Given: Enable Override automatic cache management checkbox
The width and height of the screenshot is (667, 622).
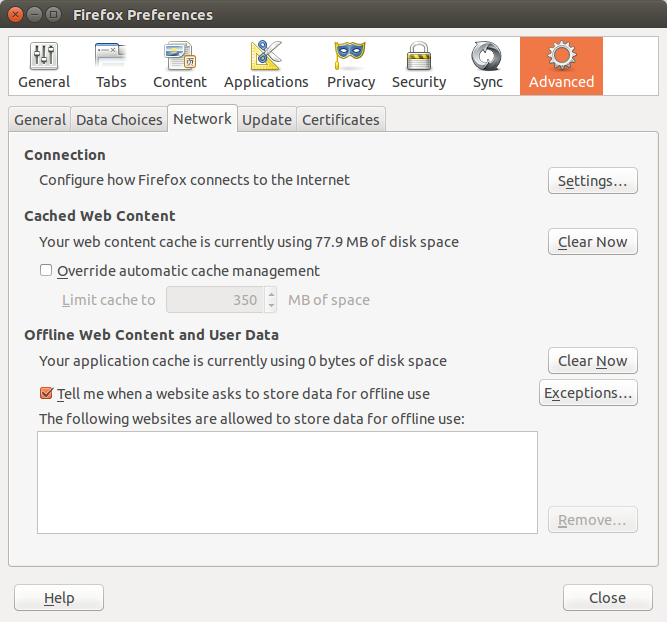Looking at the screenshot, I should [x=46, y=270].
